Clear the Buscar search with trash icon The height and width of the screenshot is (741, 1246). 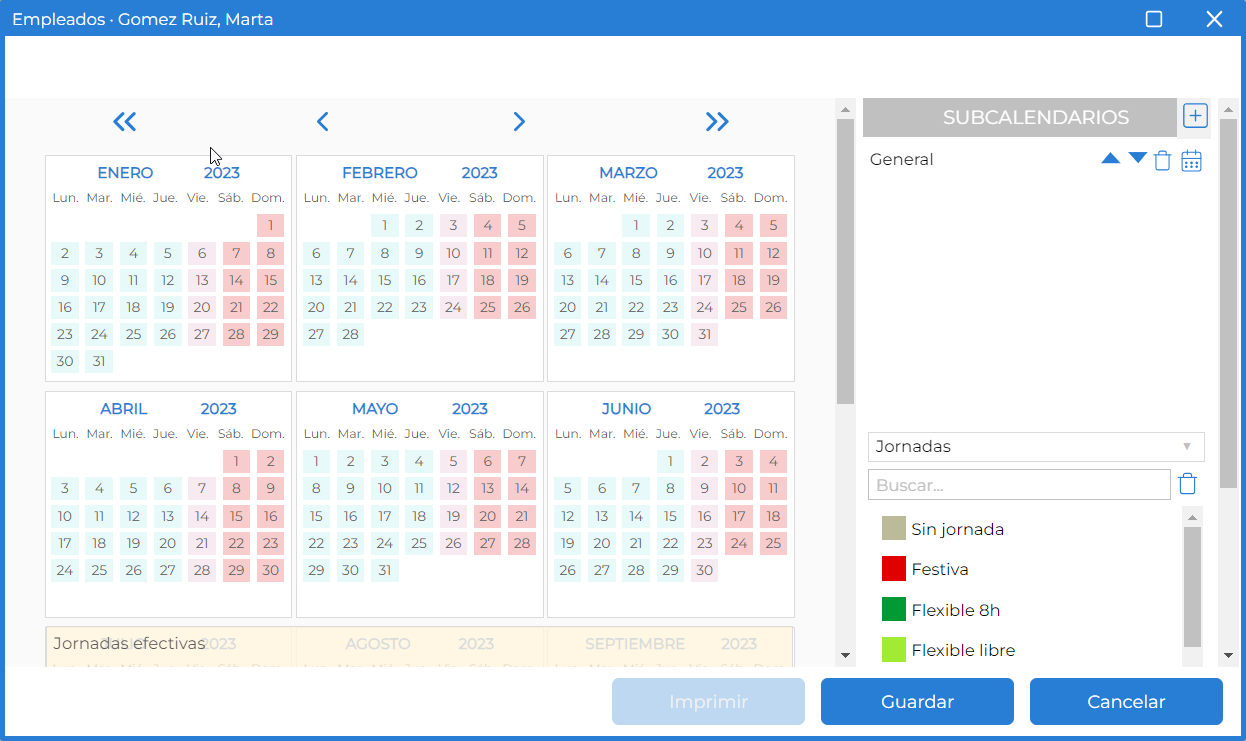coord(1187,484)
